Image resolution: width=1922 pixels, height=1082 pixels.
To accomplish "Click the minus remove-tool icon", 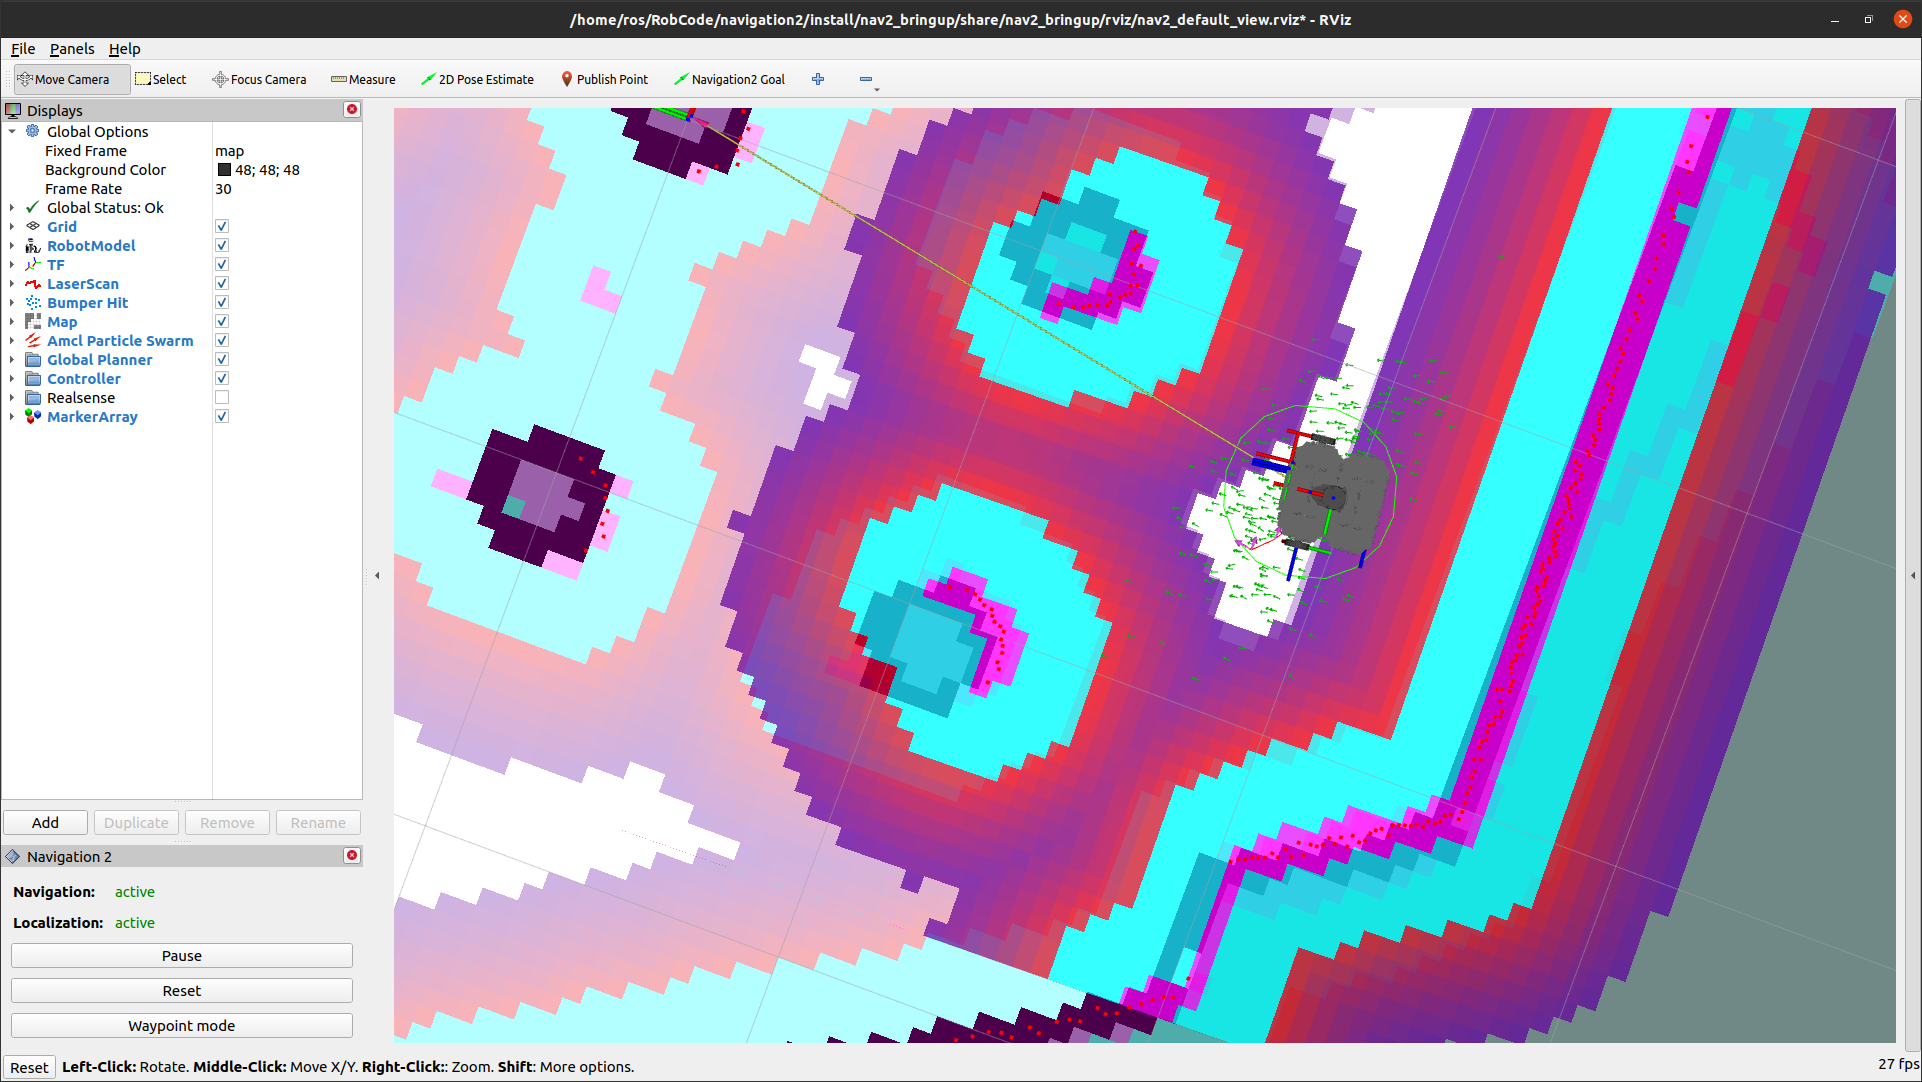I will [866, 79].
